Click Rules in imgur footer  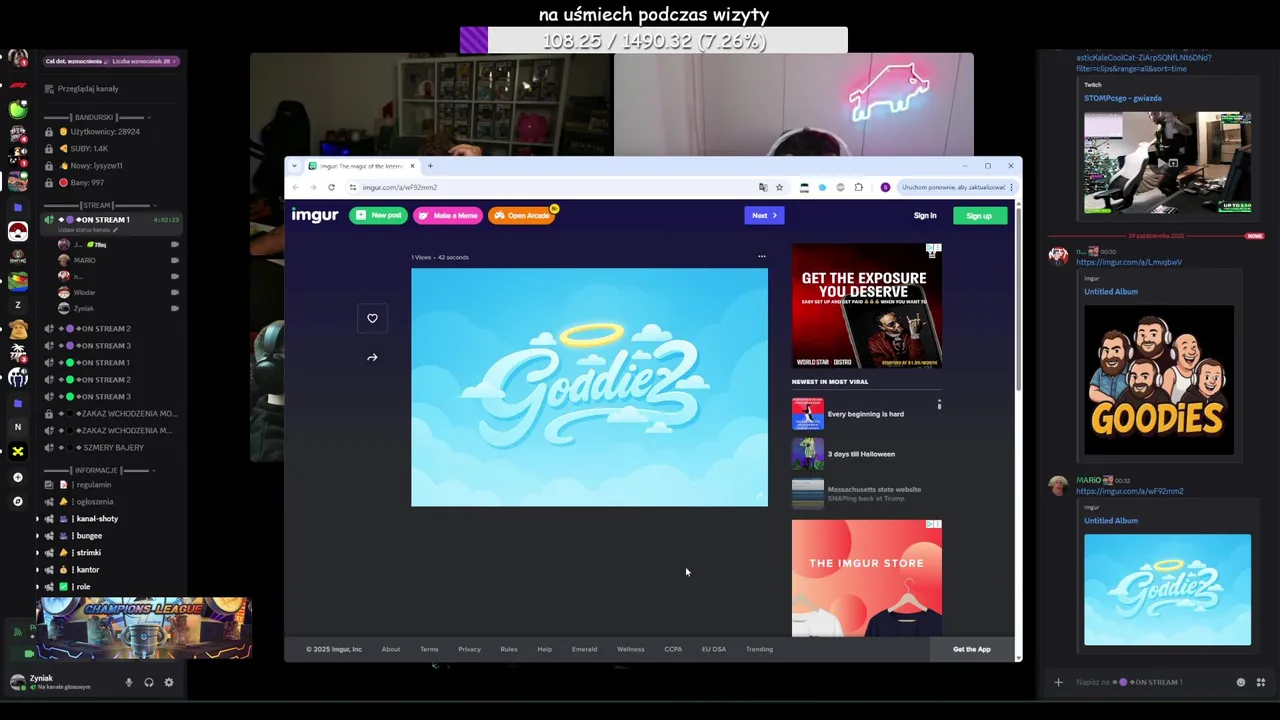(x=509, y=649)
